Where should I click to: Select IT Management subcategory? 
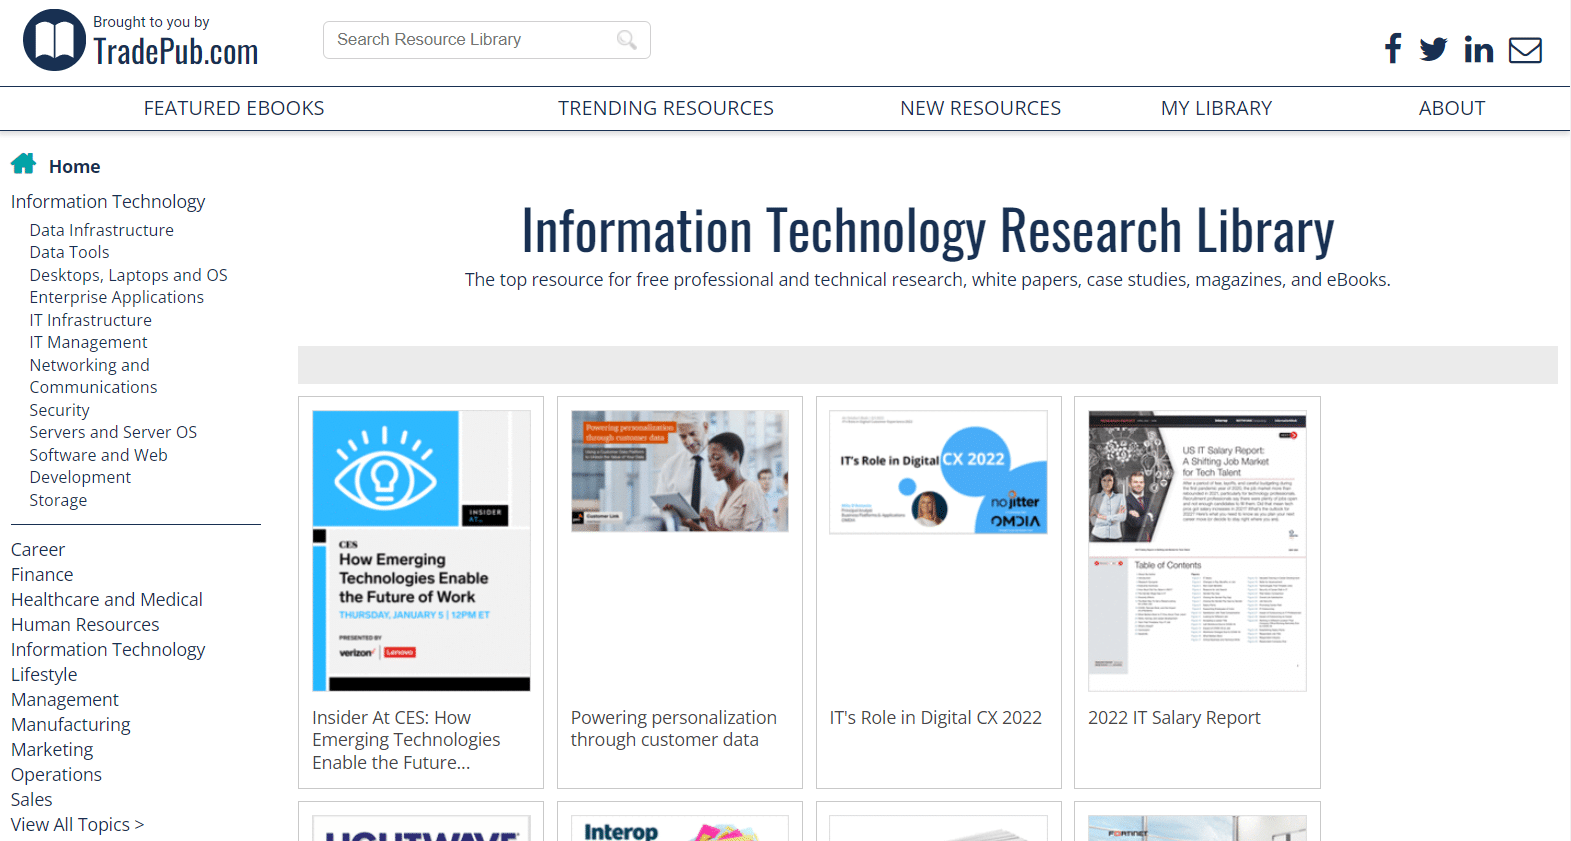(x=88, y=342)
